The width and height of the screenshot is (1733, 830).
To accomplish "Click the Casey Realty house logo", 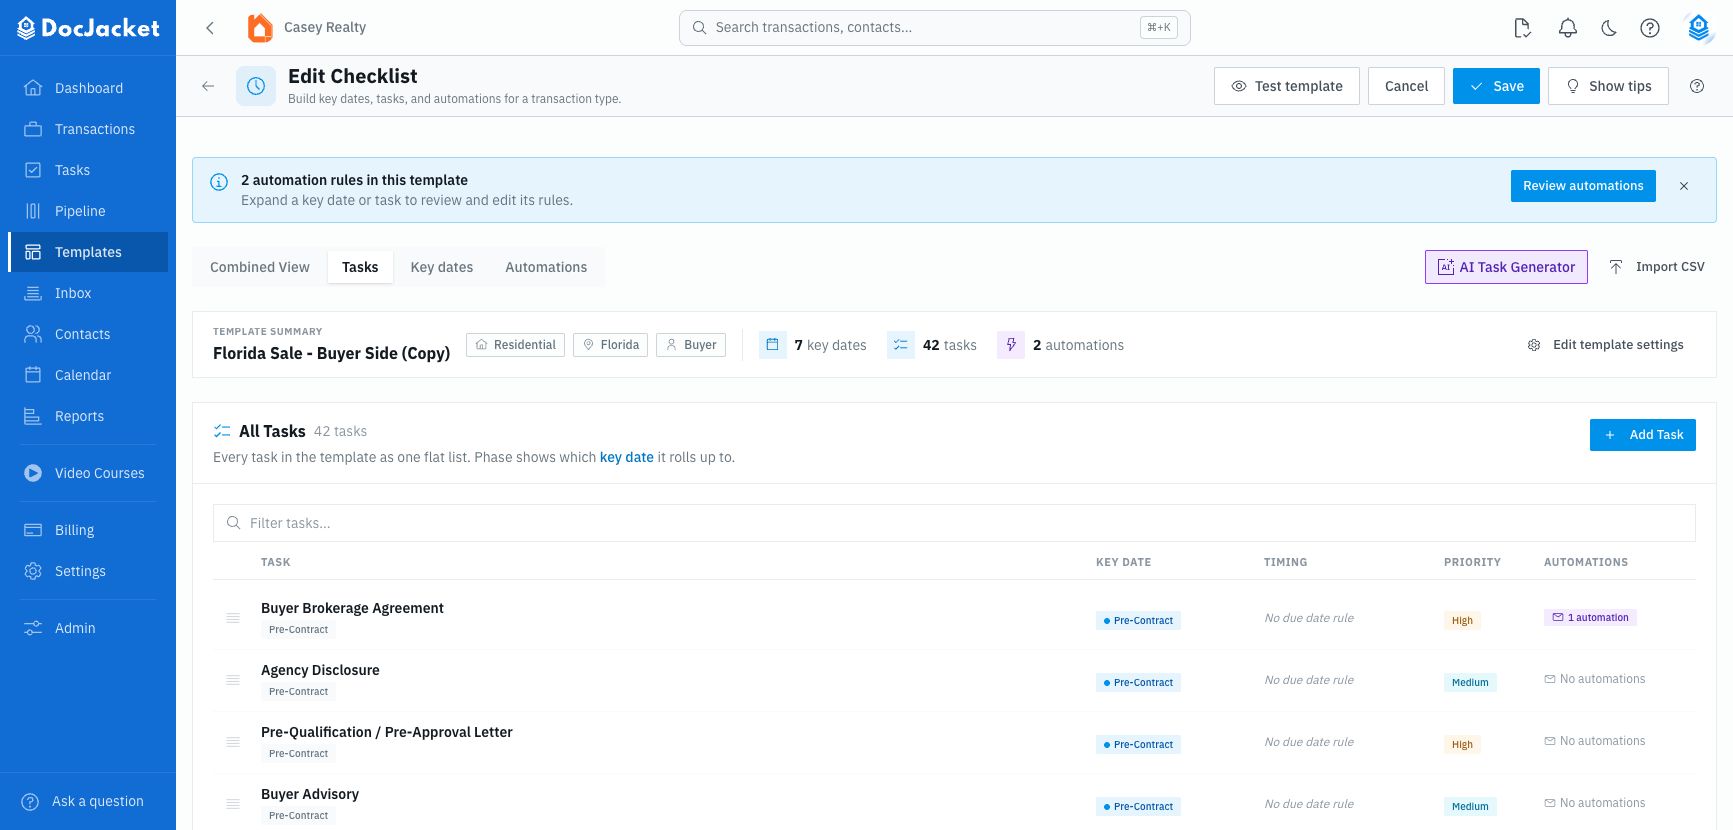I will pos(260,28).
